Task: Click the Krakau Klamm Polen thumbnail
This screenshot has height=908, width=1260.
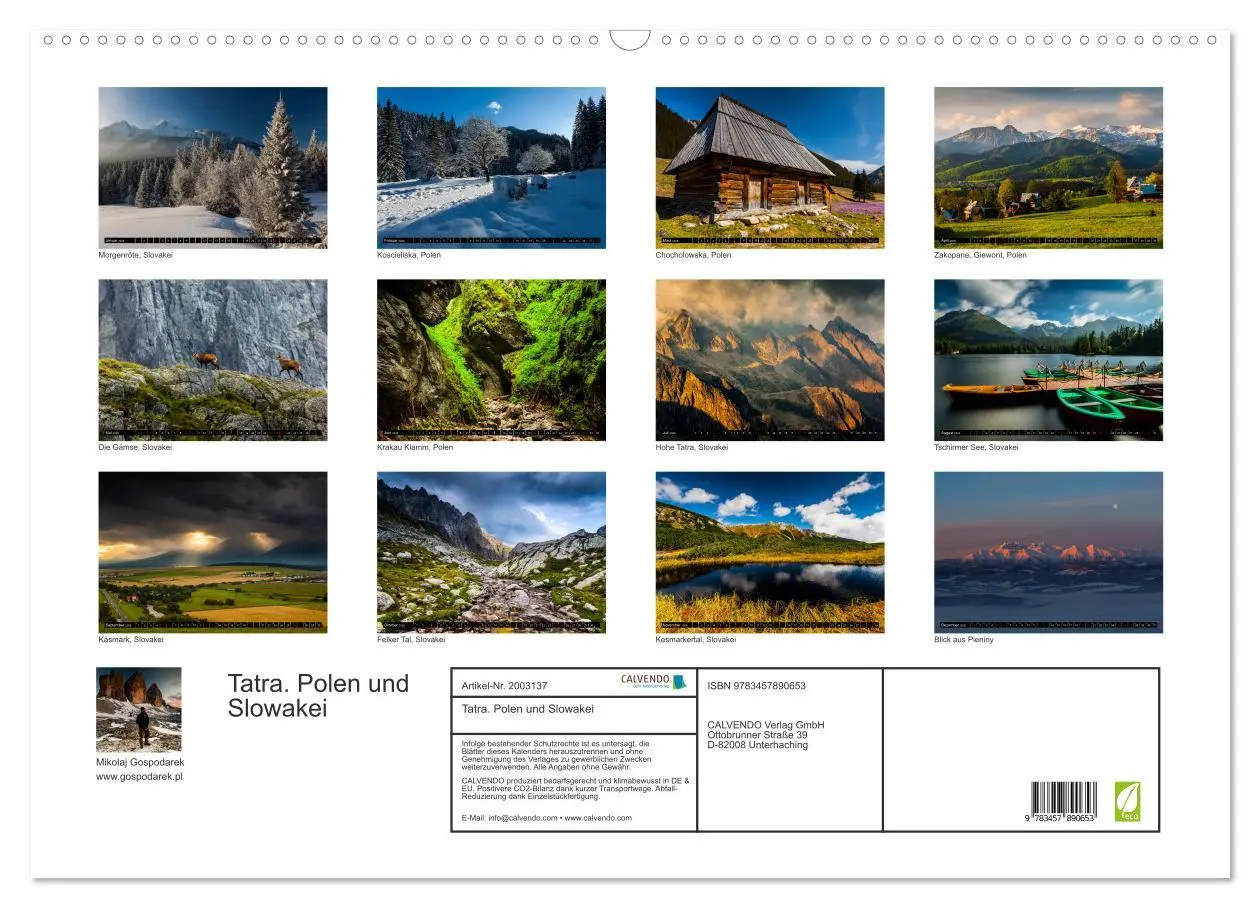Action: 491,358
